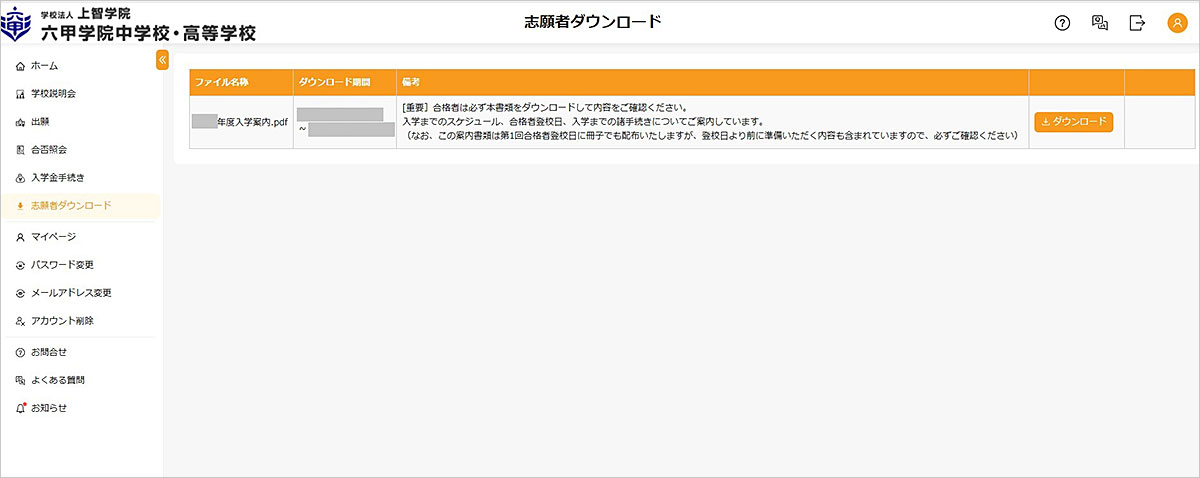Open お問合せ from sidebar
Viewport: 1200px width, 478px height.
(49, 352)
